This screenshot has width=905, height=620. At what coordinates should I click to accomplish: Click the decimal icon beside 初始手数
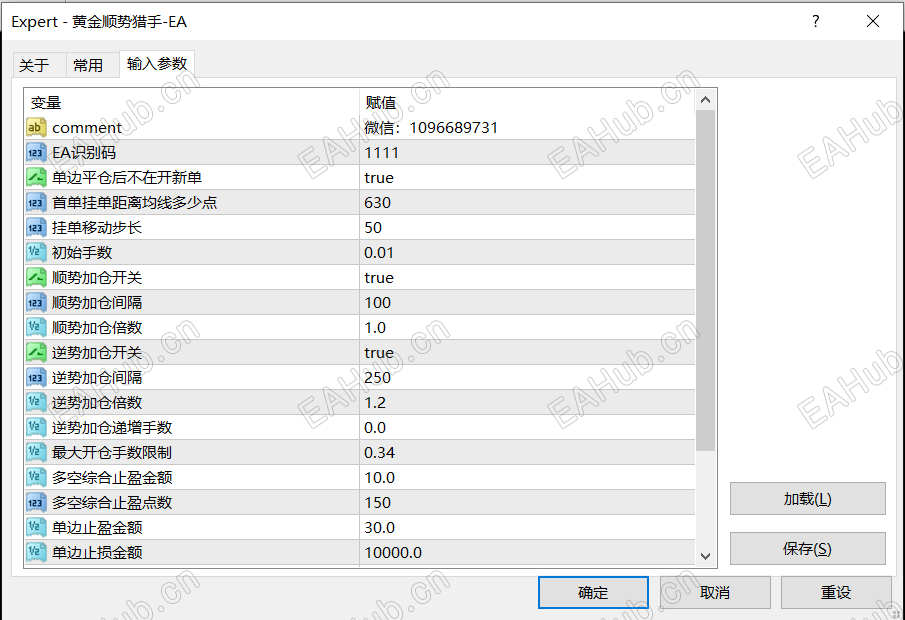coord(37,253)
